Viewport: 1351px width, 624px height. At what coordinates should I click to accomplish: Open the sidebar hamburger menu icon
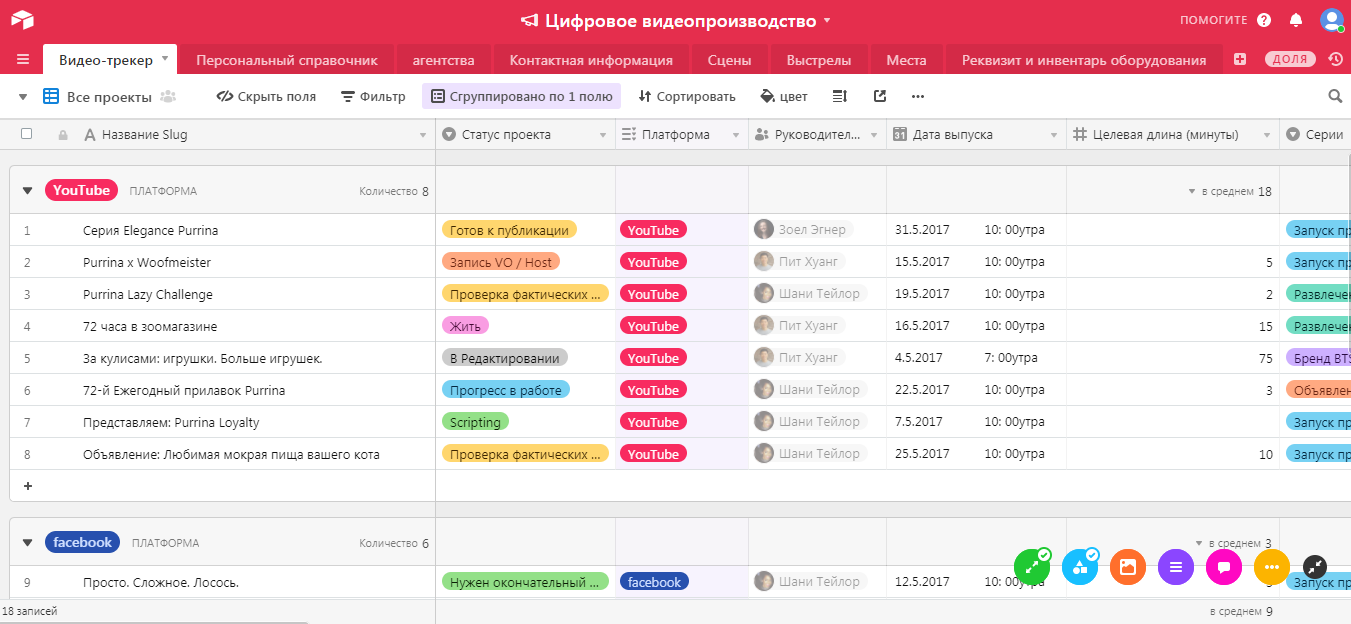(x=23, y=59)
